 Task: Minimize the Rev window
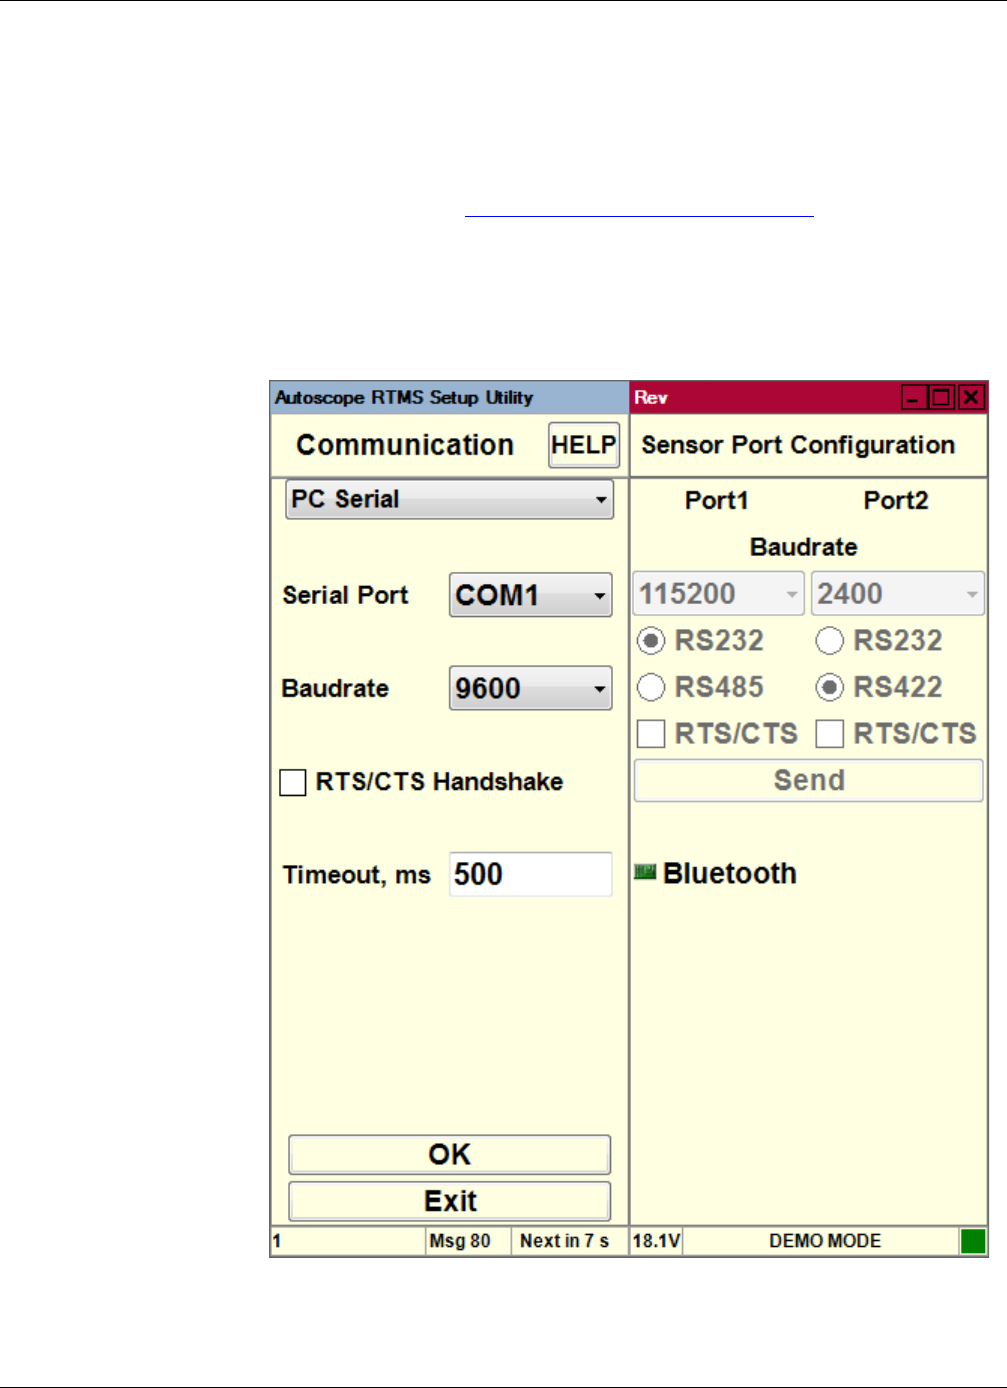[913, 398]
